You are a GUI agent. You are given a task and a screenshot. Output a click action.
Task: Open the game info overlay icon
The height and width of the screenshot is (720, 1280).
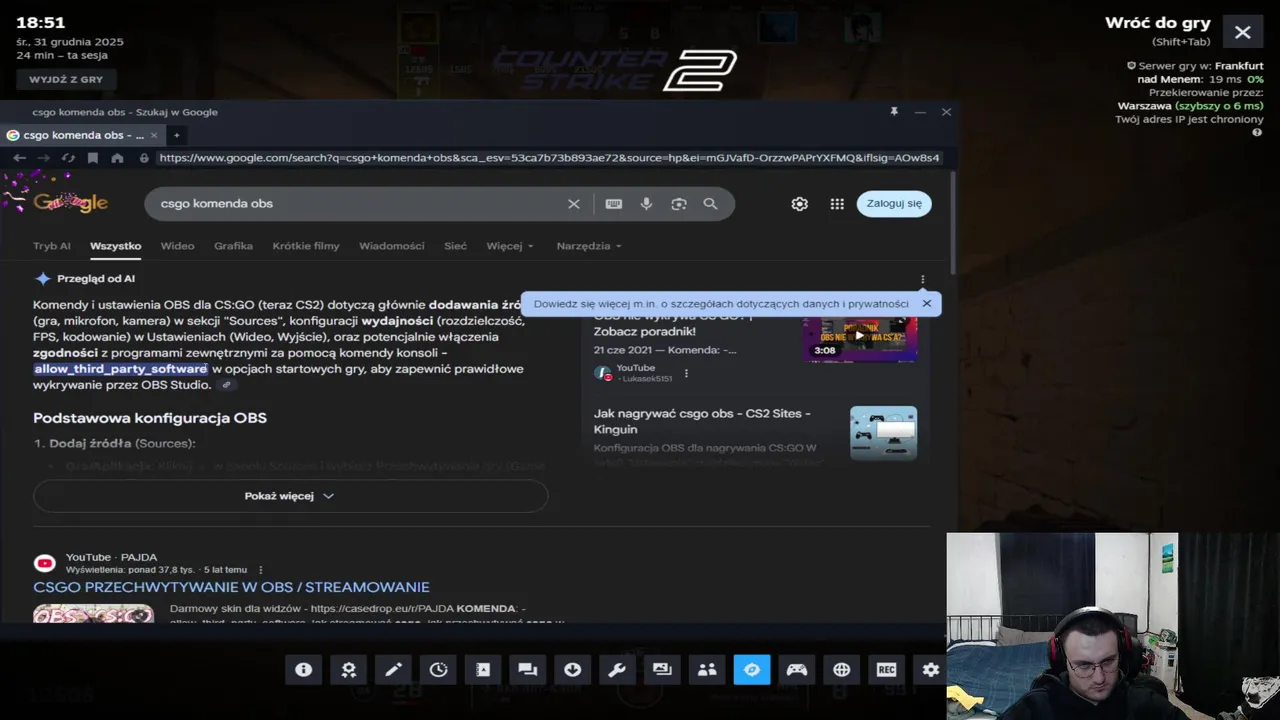click(x=303, y=670)
